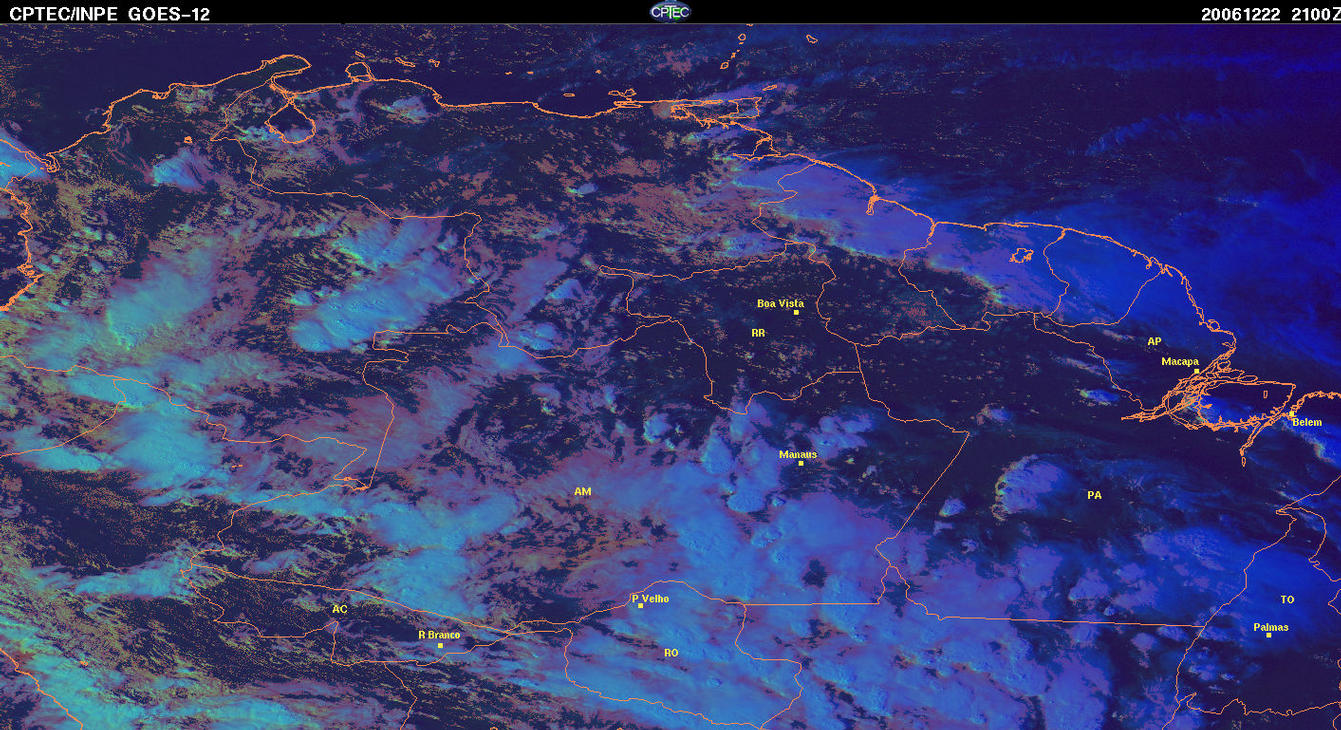Image resolution: width=1341 pixels, height=730 pixels.
Task: Click the TO state label
Action: click(x=1287, y=600)
